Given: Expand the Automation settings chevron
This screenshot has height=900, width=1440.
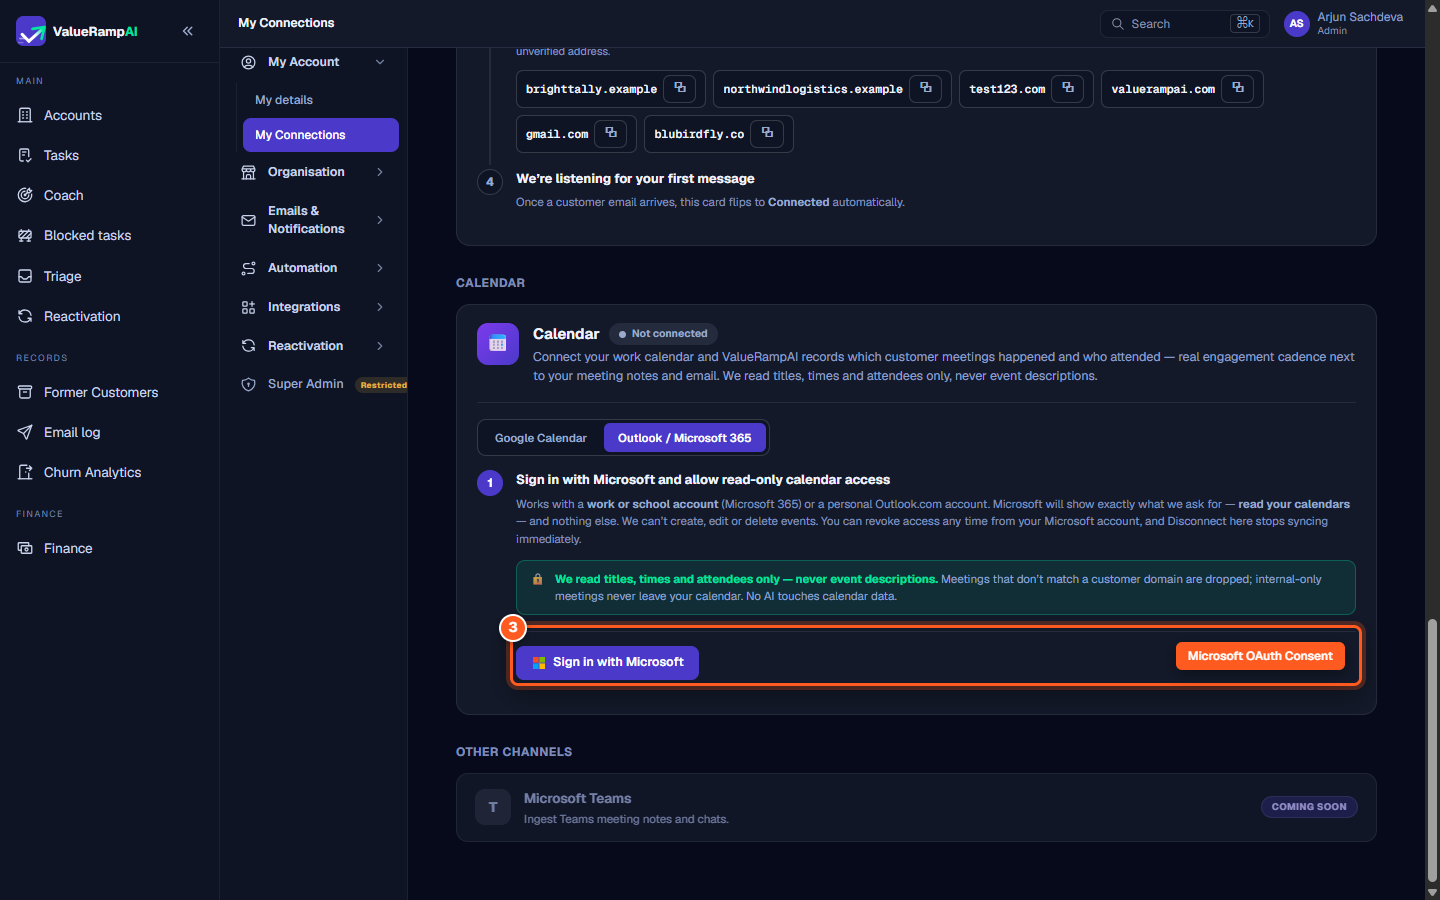Looking at the screenshot, I should [380, 268].
